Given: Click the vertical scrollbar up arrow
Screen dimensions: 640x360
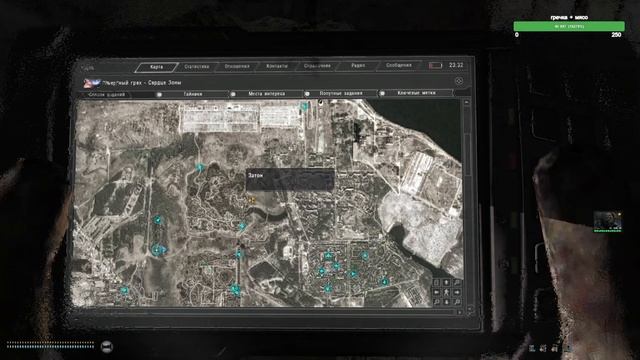Looking at the screenshot, I should point(467,102).
